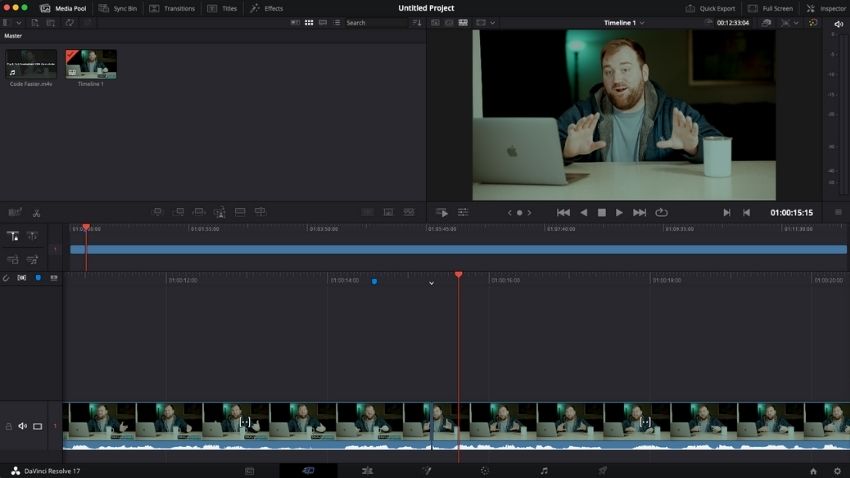Open the Effects panel

266,8
